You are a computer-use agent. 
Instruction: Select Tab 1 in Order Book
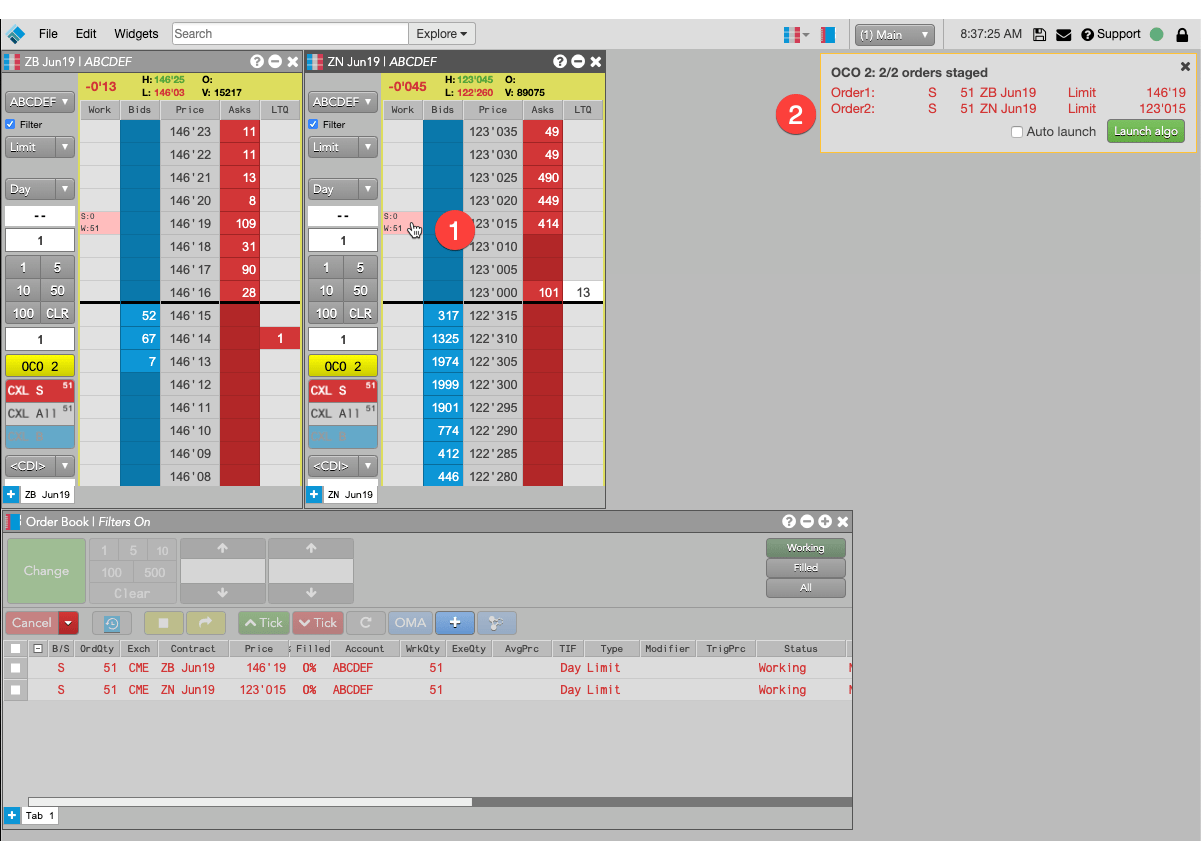click(40, 816)
